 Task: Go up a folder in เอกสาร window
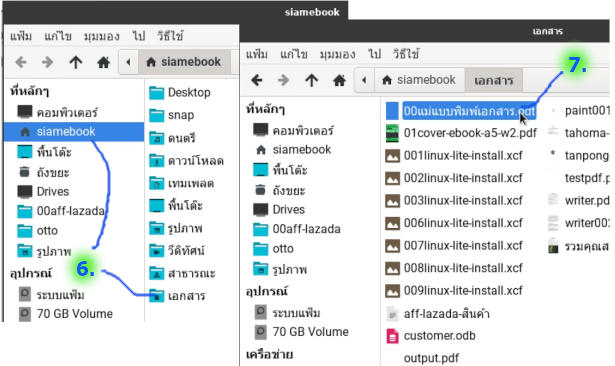pos(311,80)
